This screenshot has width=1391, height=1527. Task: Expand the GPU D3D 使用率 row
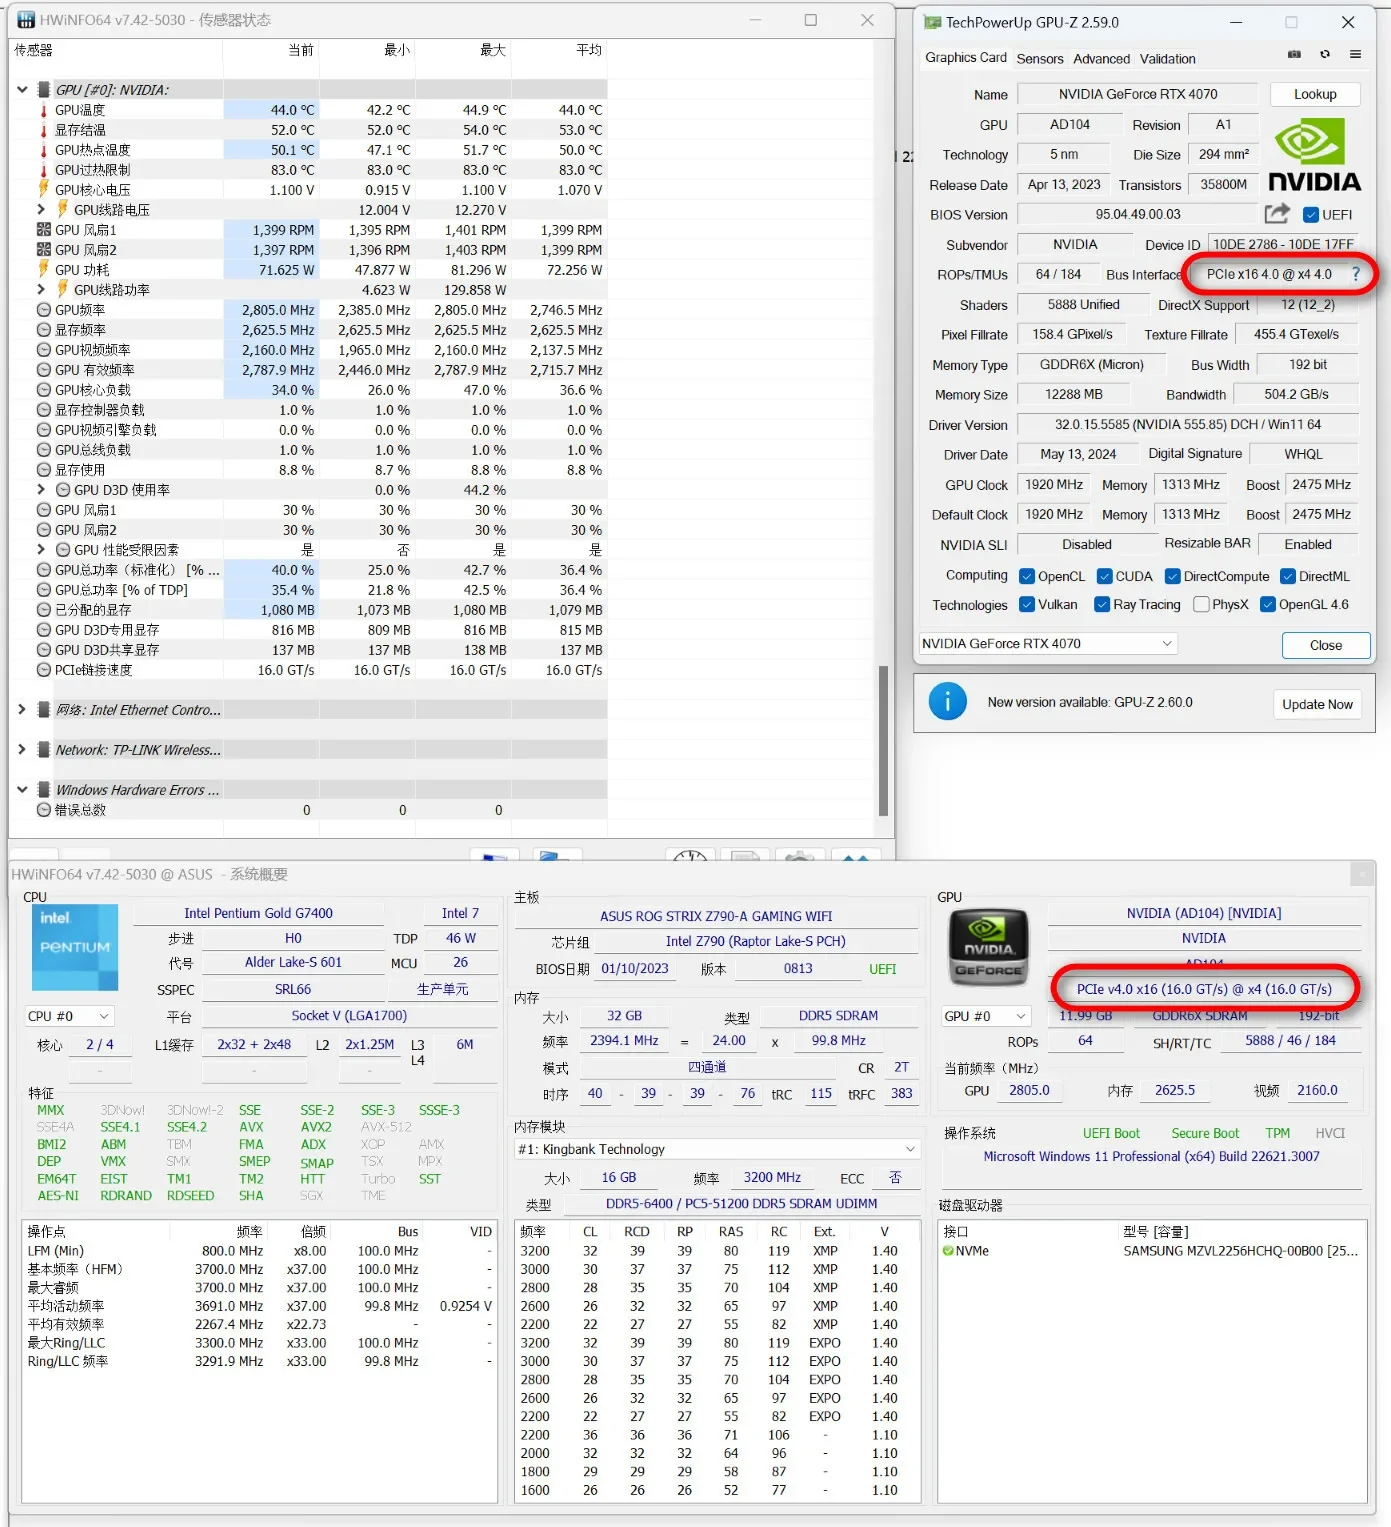(x=41, y=490)
